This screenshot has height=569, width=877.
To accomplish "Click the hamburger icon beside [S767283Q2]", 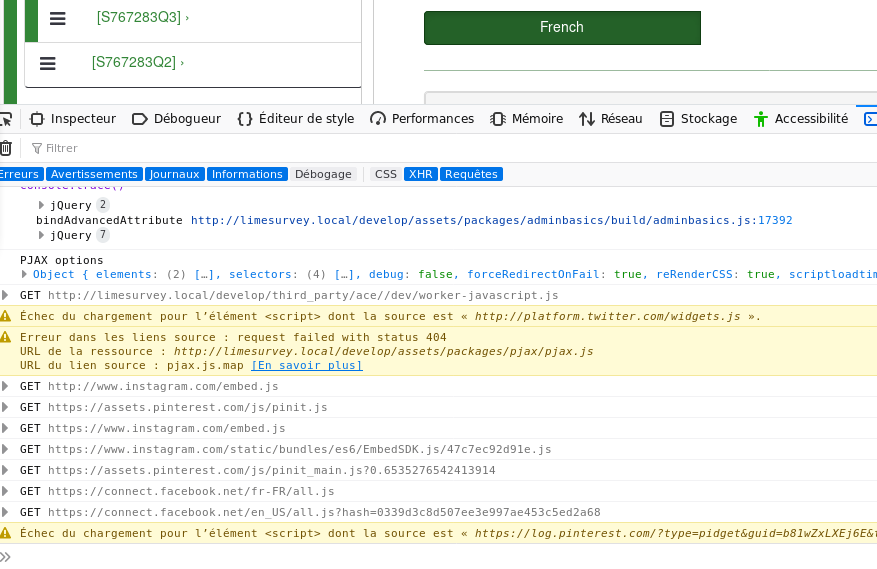I will pos(47,63).
